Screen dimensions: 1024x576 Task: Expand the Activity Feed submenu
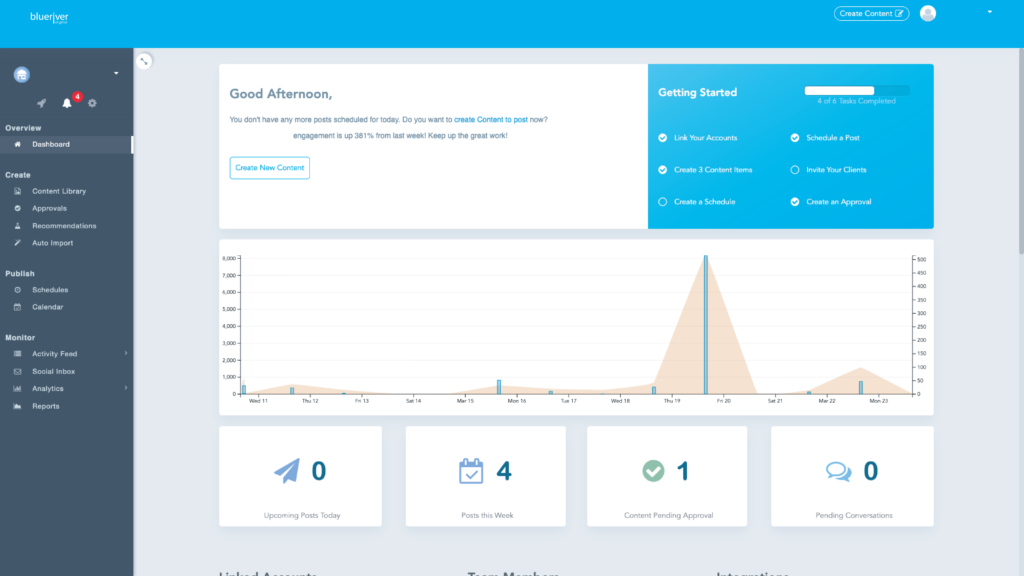click(125, 354)
